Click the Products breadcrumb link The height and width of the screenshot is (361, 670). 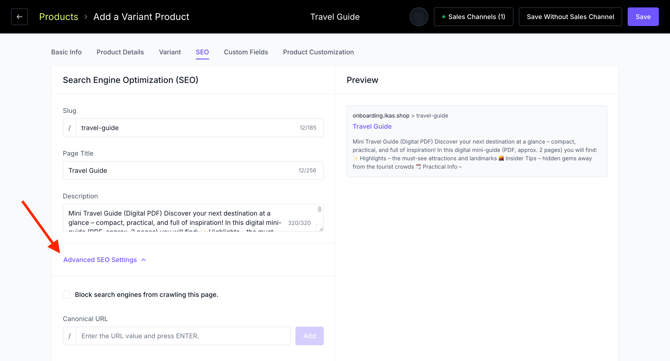59,17
